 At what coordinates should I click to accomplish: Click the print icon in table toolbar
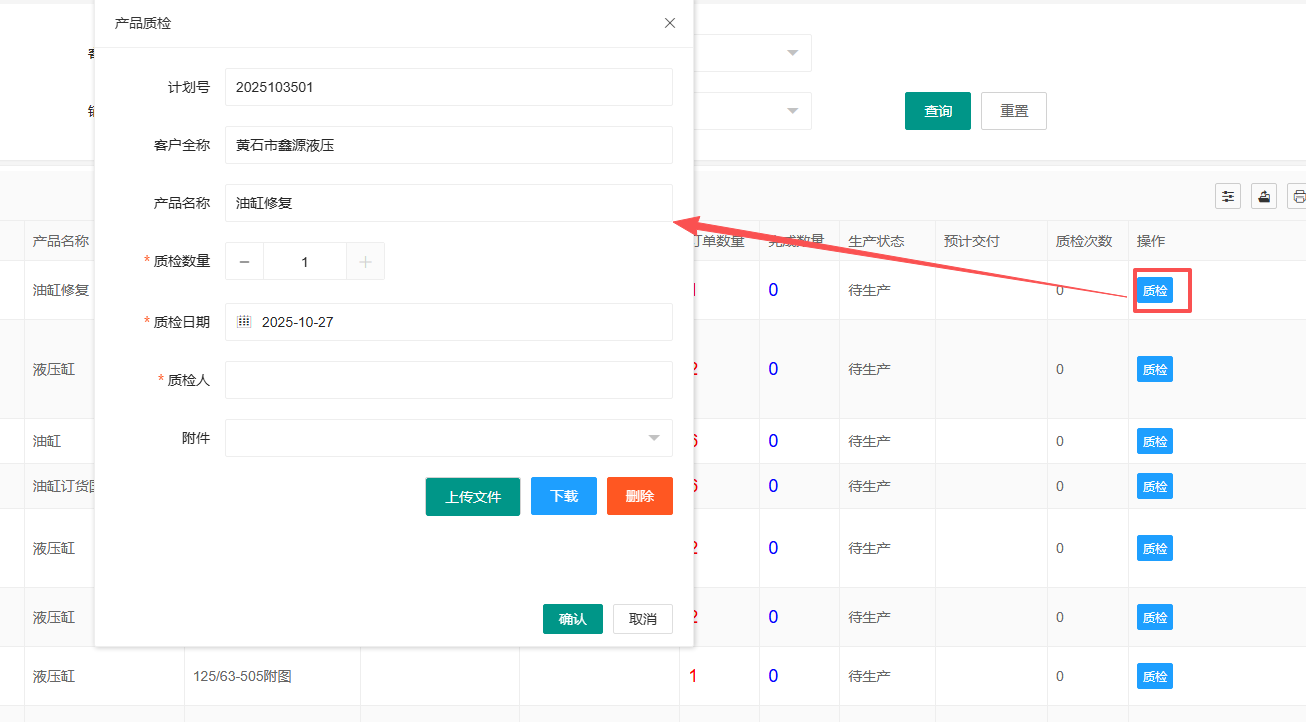[1298, 196]
